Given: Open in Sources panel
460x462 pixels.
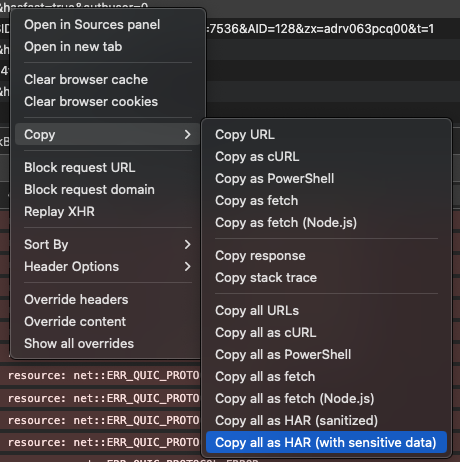Looking at the screenshot, I should pyautogui.click(x=92, y=25).
